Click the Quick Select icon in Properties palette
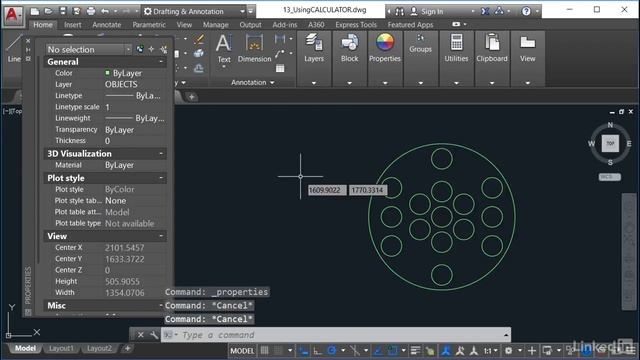The height and width of the screenshot is (360, 640). click(164, 49)
